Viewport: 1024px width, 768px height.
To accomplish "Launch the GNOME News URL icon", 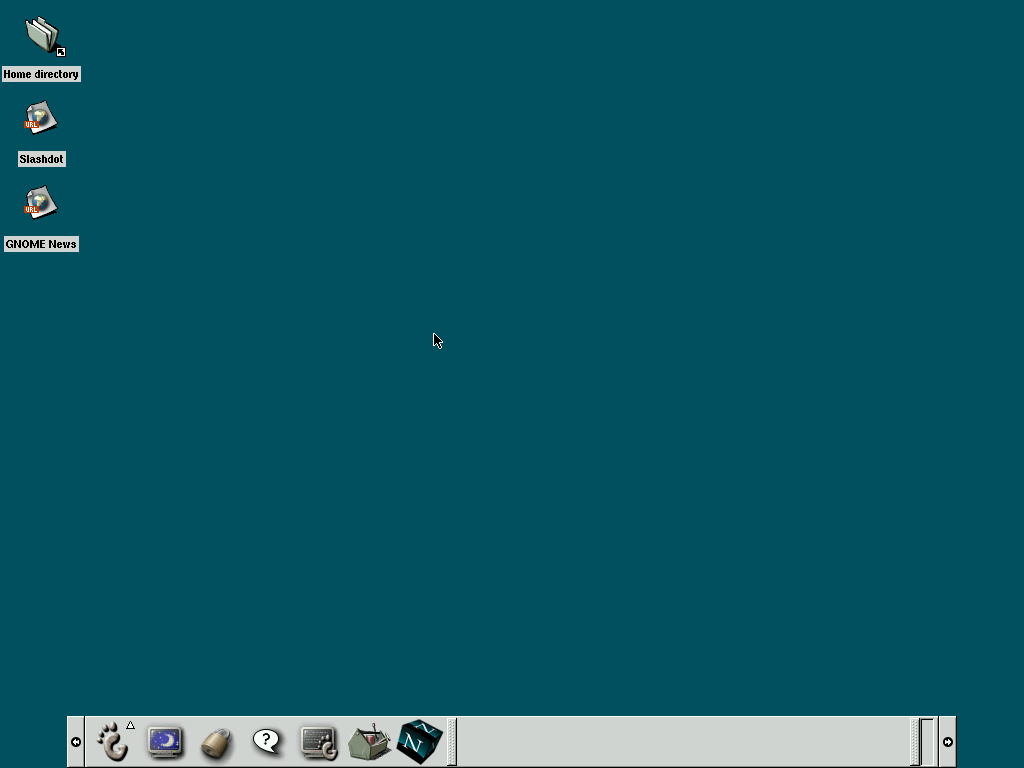I will pos(41,203).
